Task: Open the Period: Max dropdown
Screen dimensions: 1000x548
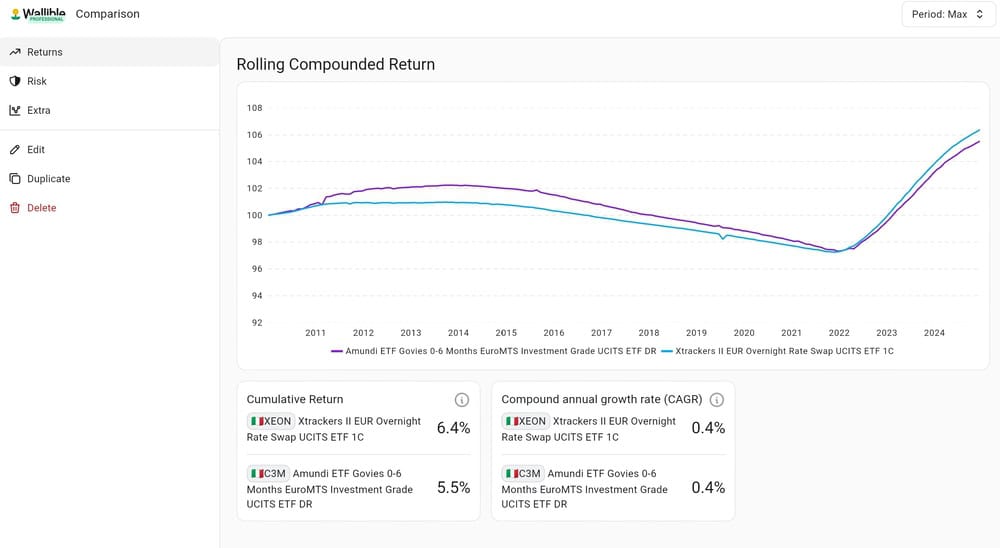Action: (948, 14)
